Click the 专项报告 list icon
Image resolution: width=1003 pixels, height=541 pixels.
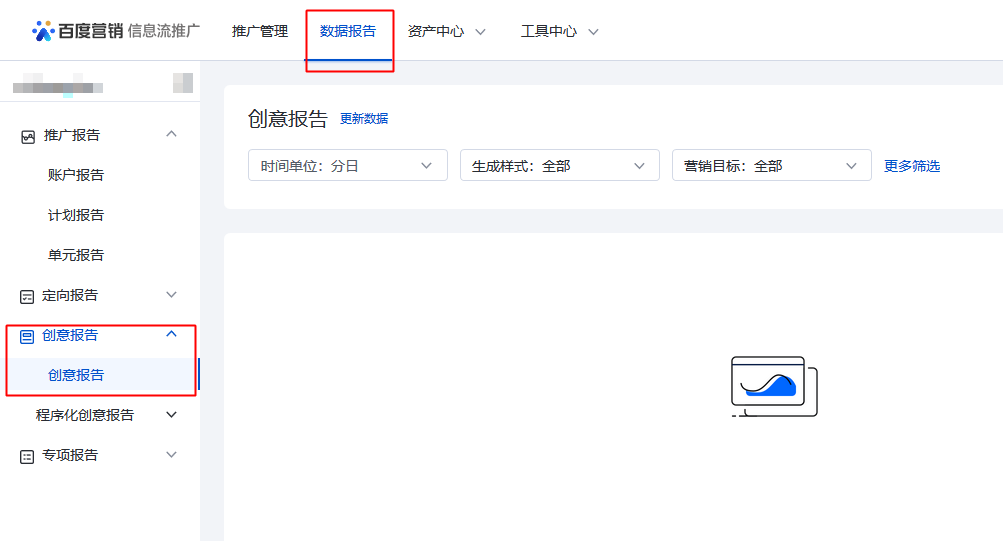(28, 456)
